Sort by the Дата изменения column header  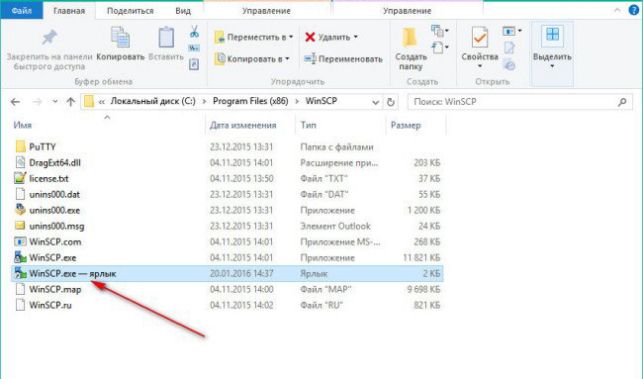coord(243,125)
